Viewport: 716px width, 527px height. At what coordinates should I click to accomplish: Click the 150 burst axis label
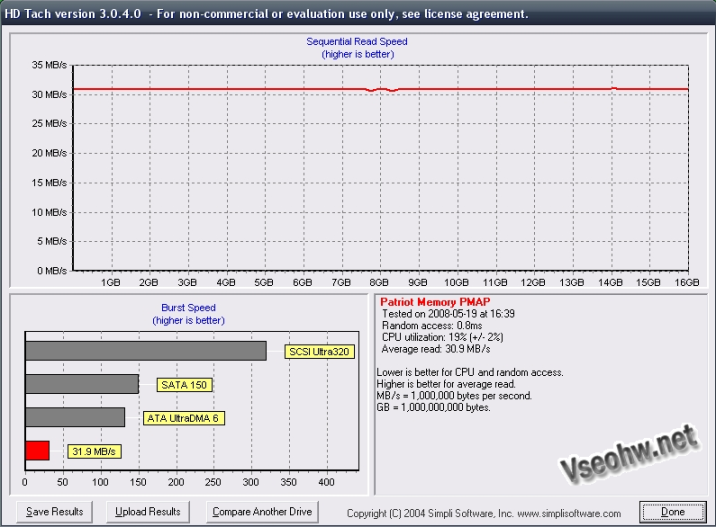click(x=138, y=482)
